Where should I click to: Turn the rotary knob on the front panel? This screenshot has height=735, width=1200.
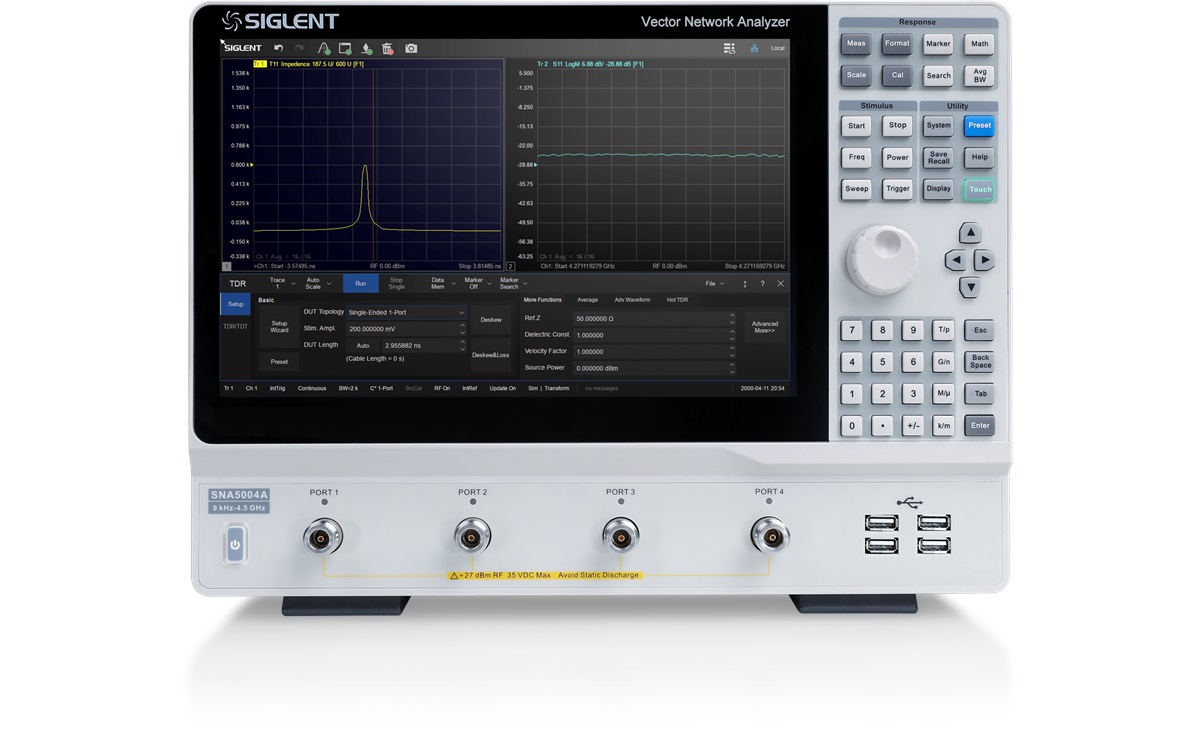pyautogui.click(x=882, y=259)
